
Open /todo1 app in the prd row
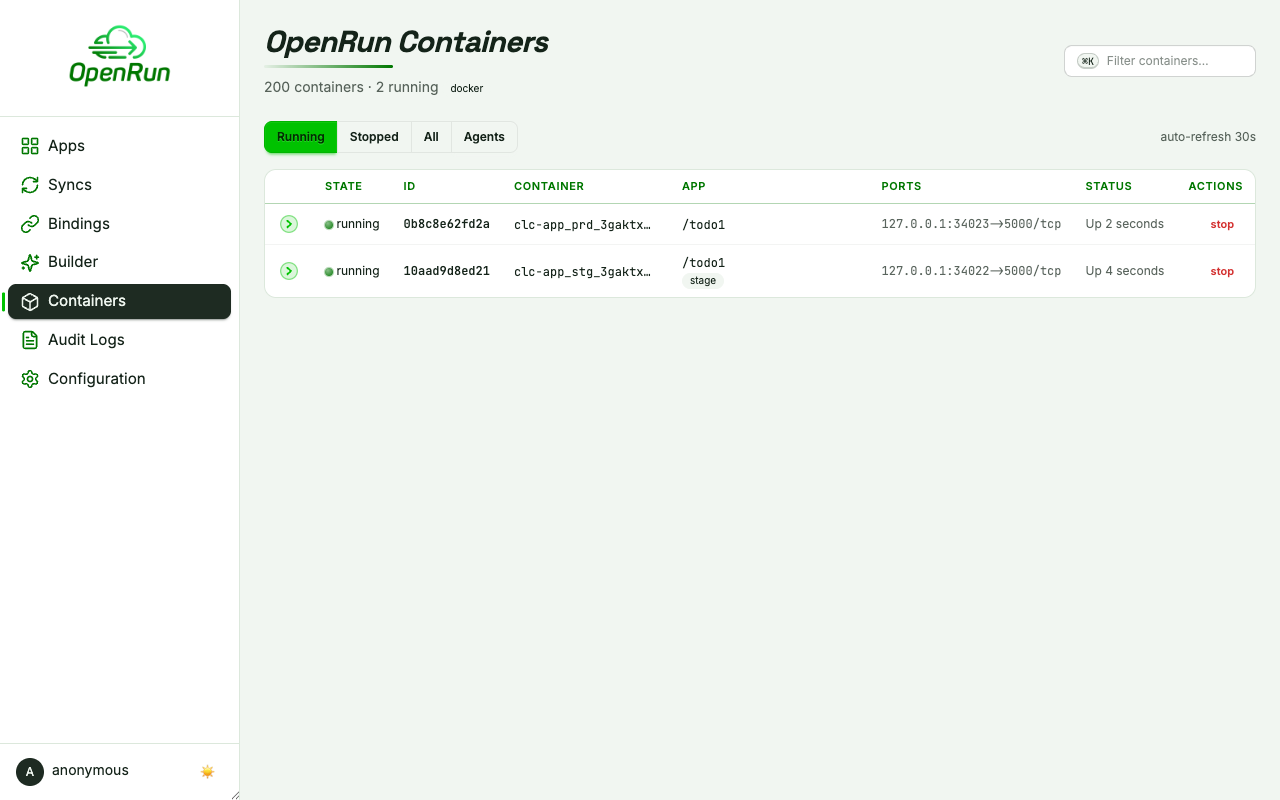click(x=703, y=225)
